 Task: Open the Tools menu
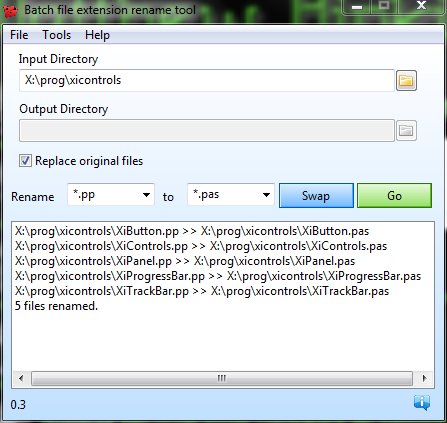(x=57, y=35)
